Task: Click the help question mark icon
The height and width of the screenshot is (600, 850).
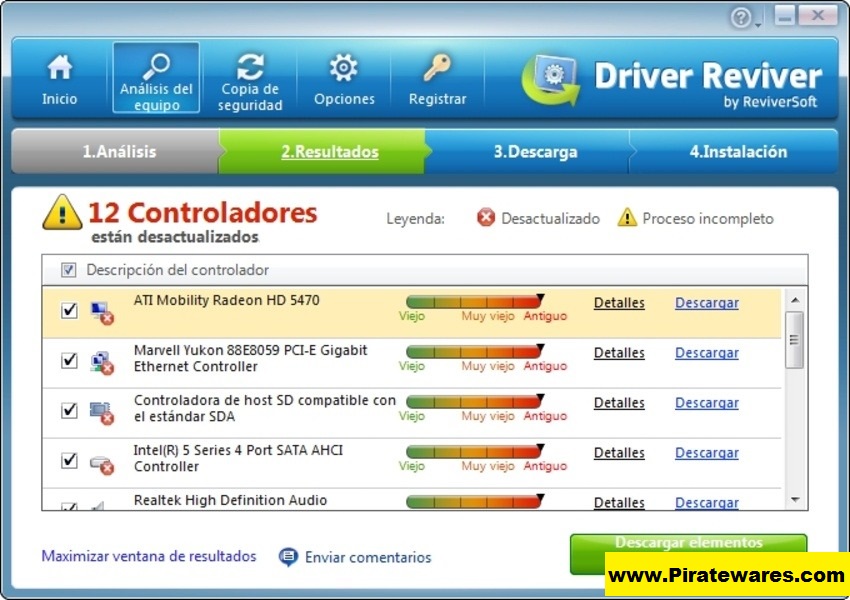Action: [x=740, y=17]
